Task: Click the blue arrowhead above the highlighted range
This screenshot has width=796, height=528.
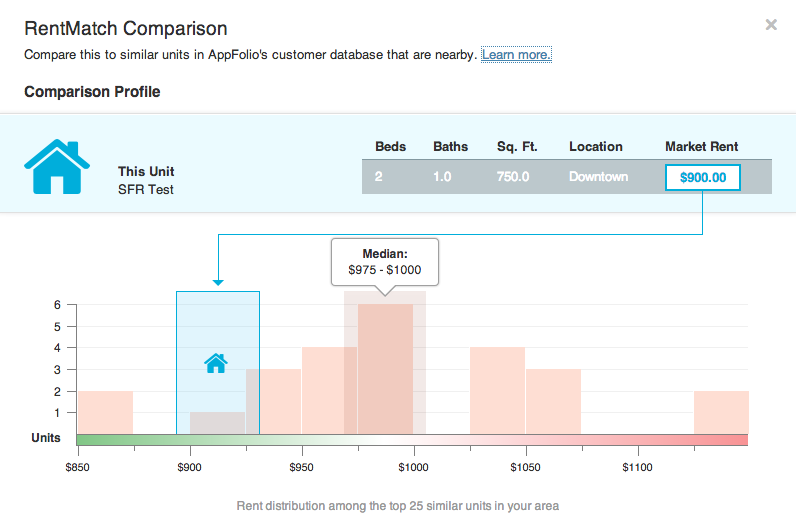Action: coord(218,284)
